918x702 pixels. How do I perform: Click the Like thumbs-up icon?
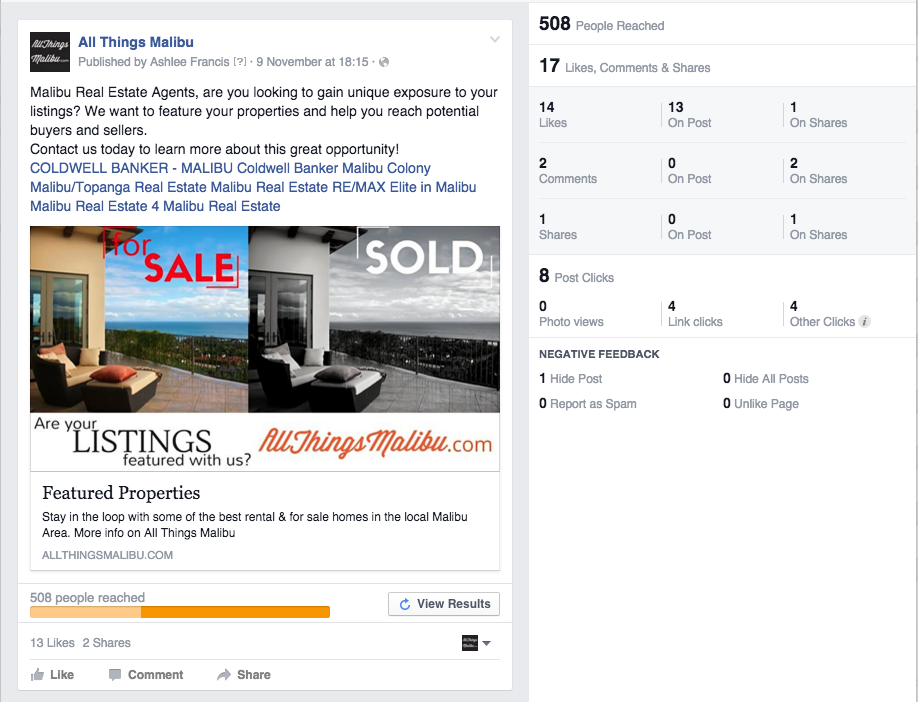[x=38, y=675]
